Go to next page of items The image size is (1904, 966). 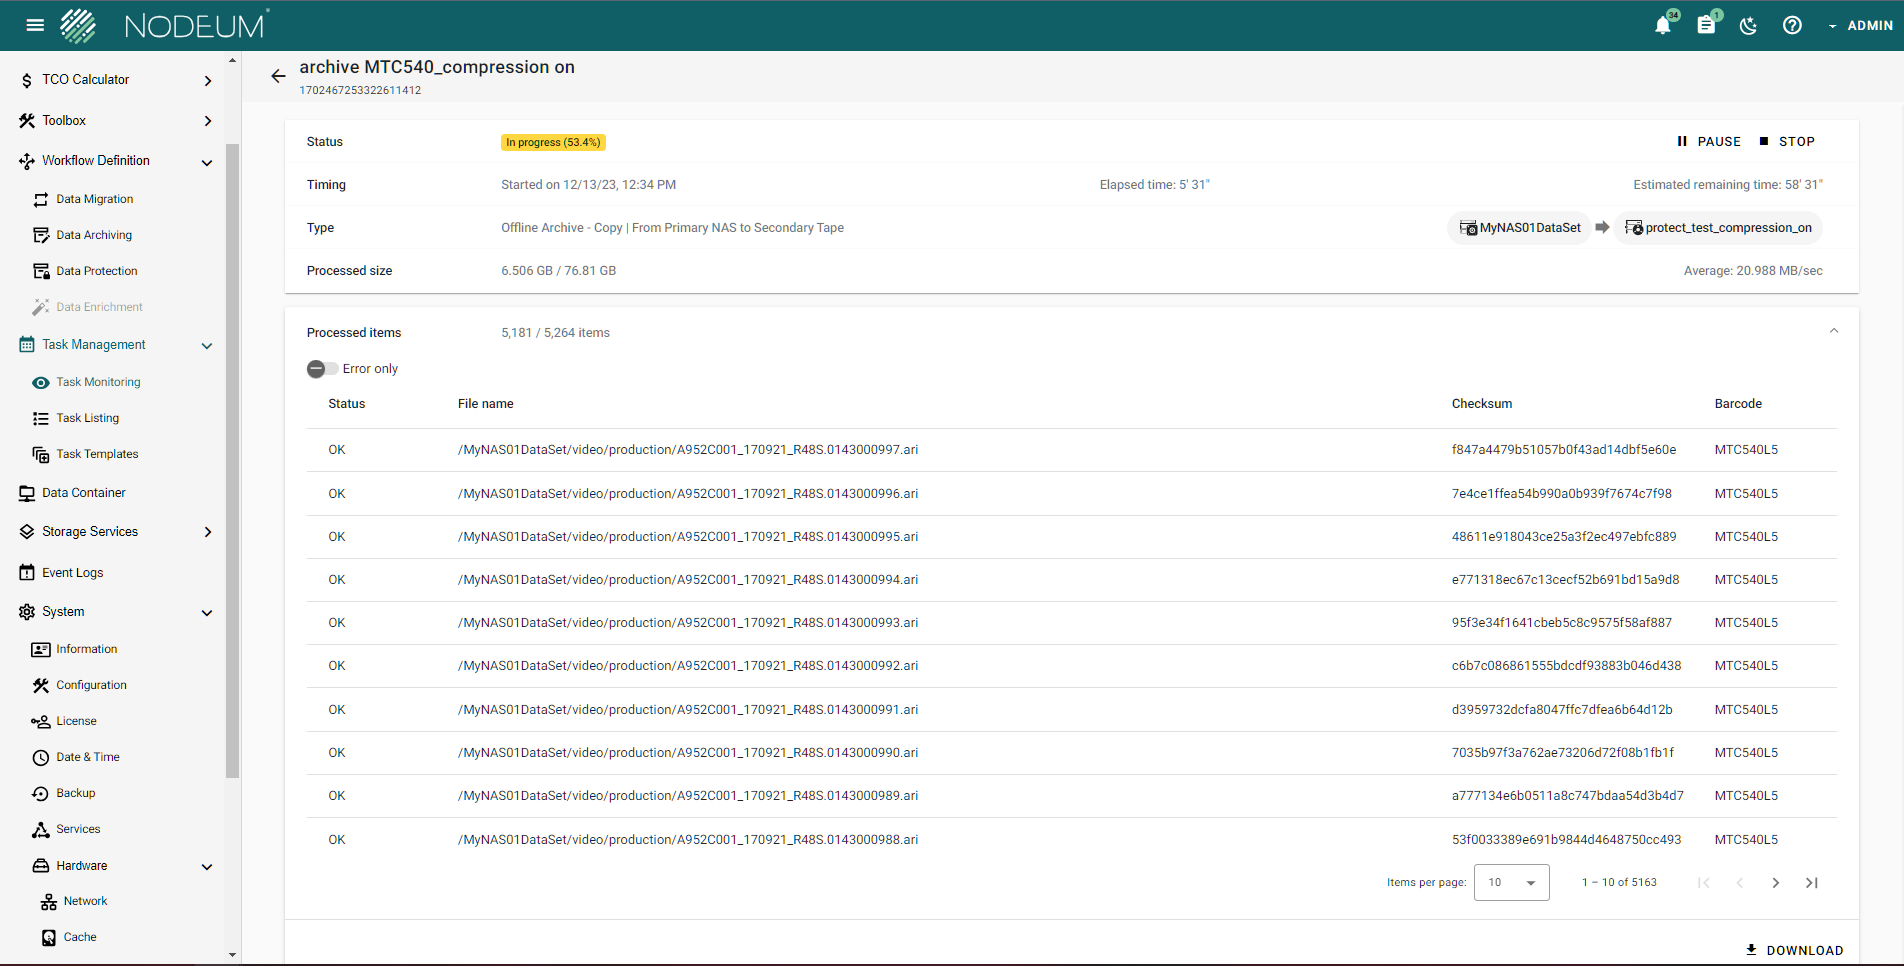click(x=1775, y=883)
